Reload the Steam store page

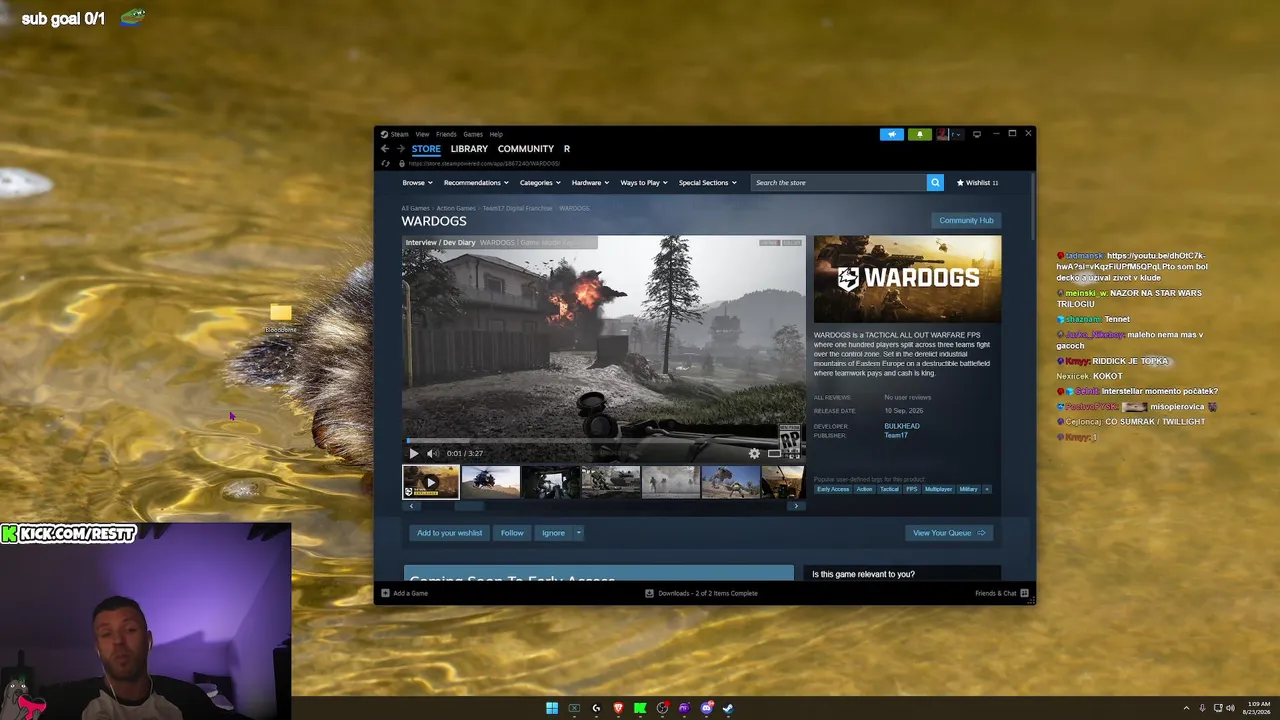pos(385,163)
